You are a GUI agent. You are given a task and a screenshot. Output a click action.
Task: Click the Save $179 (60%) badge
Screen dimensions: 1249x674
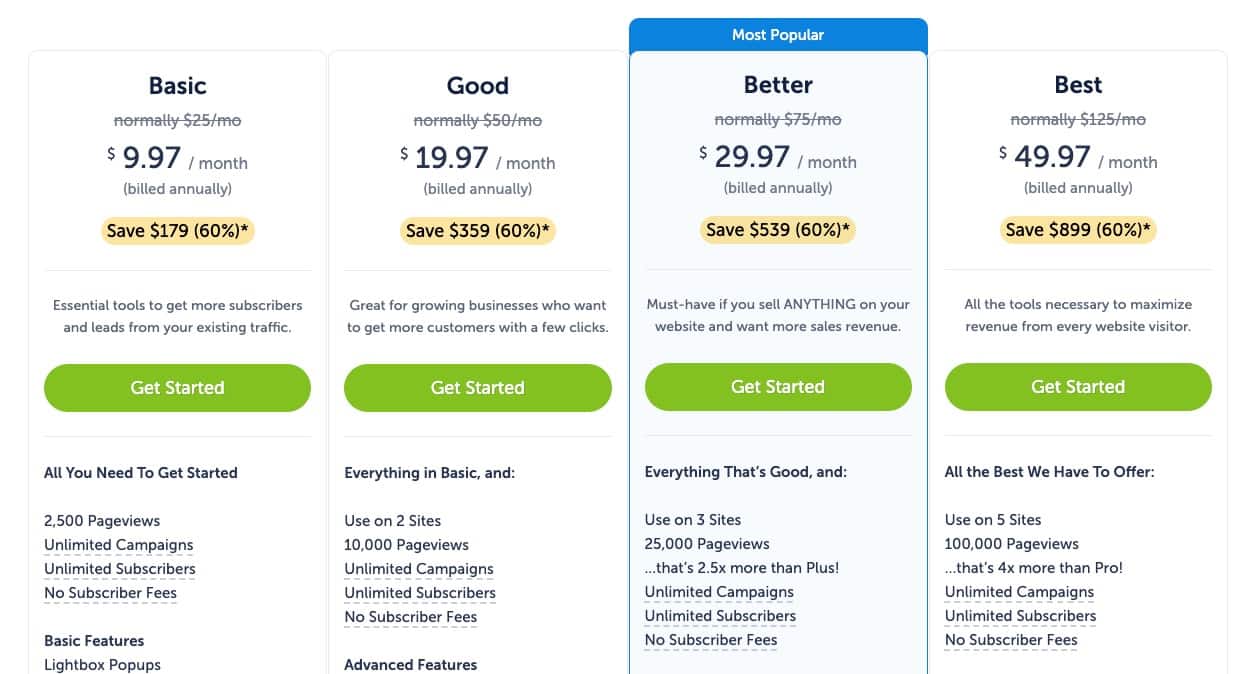pyautogui.click(x=178, y=231)
